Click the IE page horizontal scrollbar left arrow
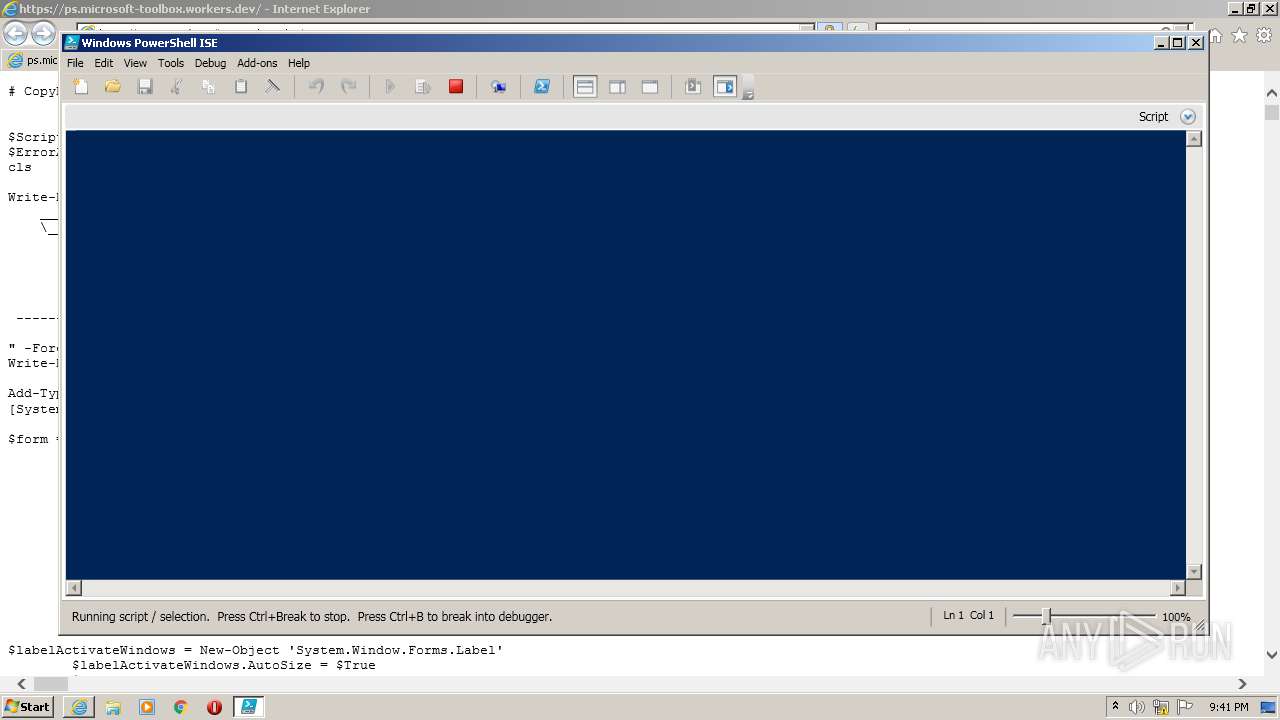Viewport: 1280px width, 720px height. (x=22, y=684)
